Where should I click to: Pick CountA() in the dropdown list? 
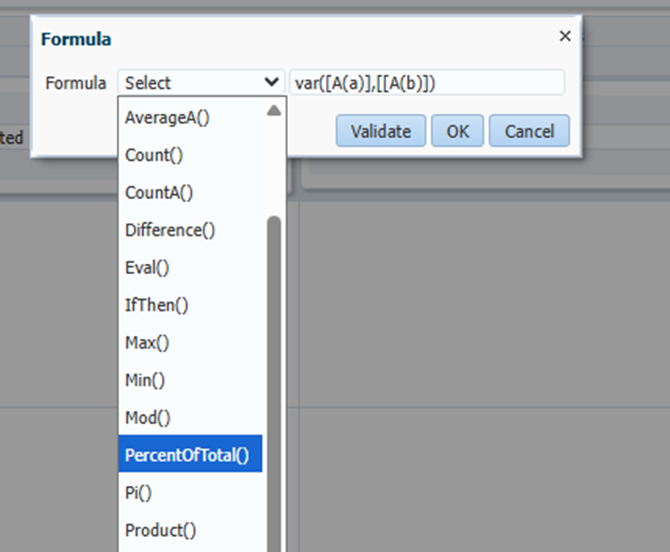(x=159, y=193)
